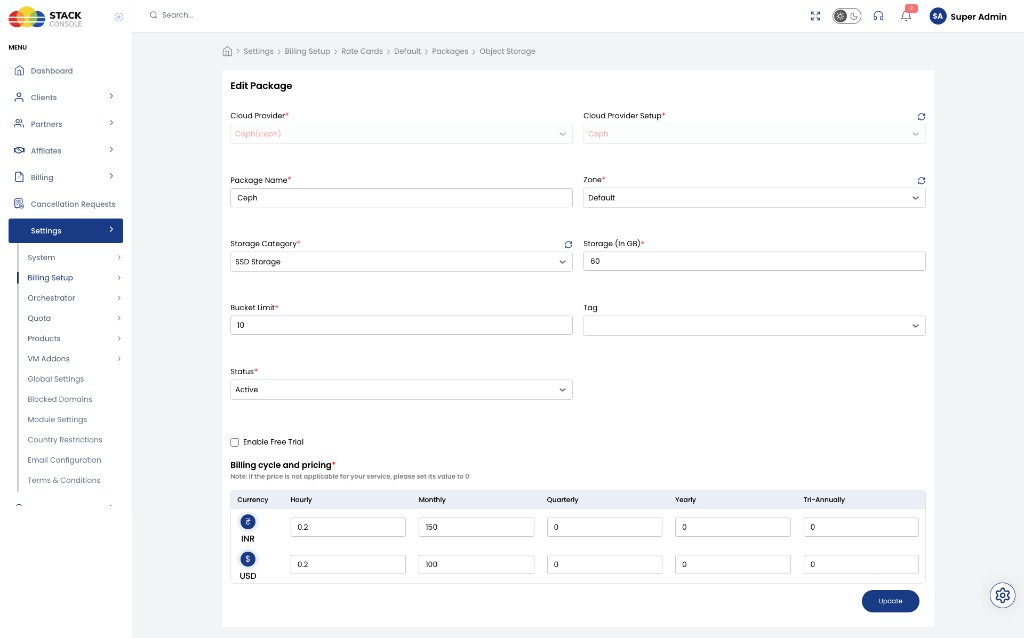Open the Quota submenu item
The image size is (1024, 638).
pyautogui.click(x=39, y=318)
